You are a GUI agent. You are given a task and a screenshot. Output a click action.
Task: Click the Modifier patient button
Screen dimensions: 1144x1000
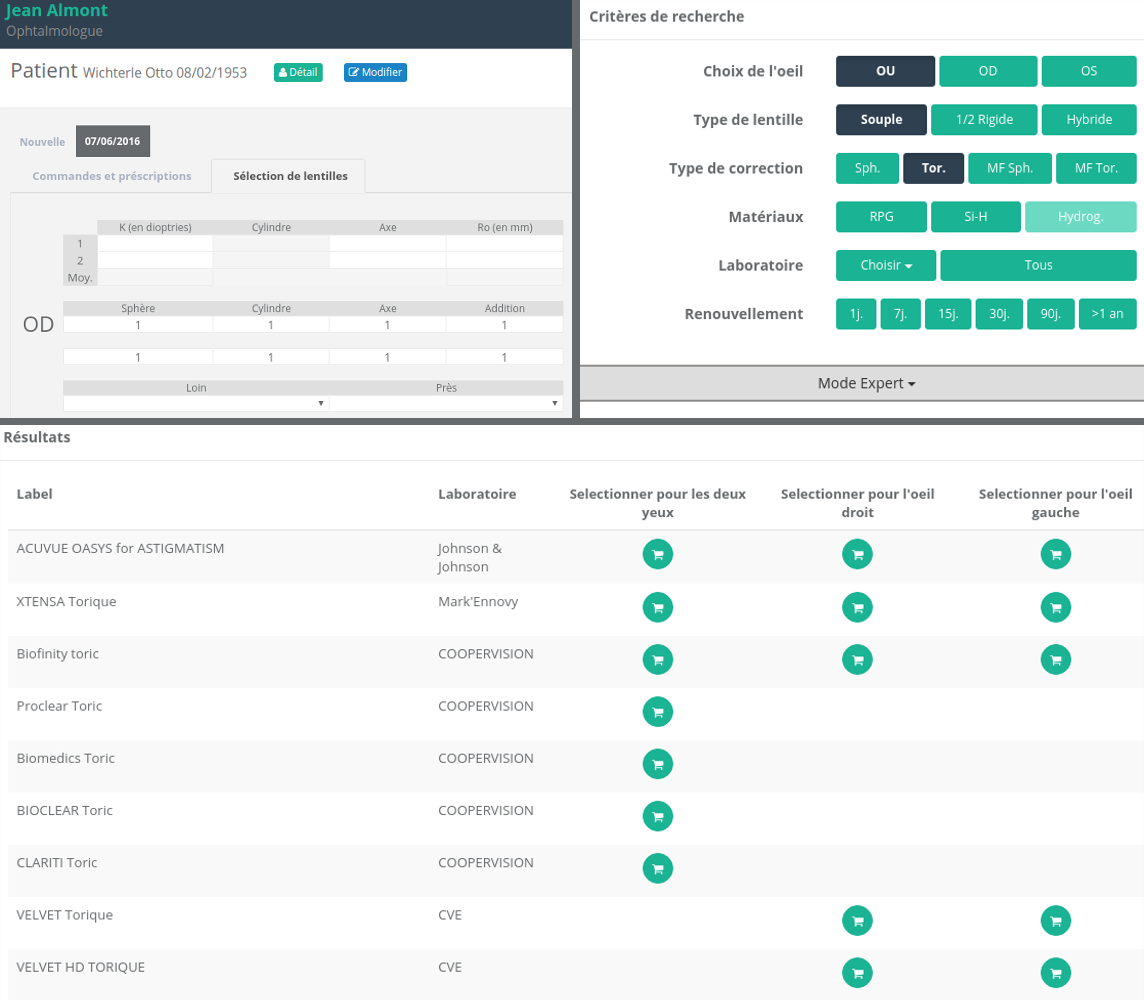[375, 72]
